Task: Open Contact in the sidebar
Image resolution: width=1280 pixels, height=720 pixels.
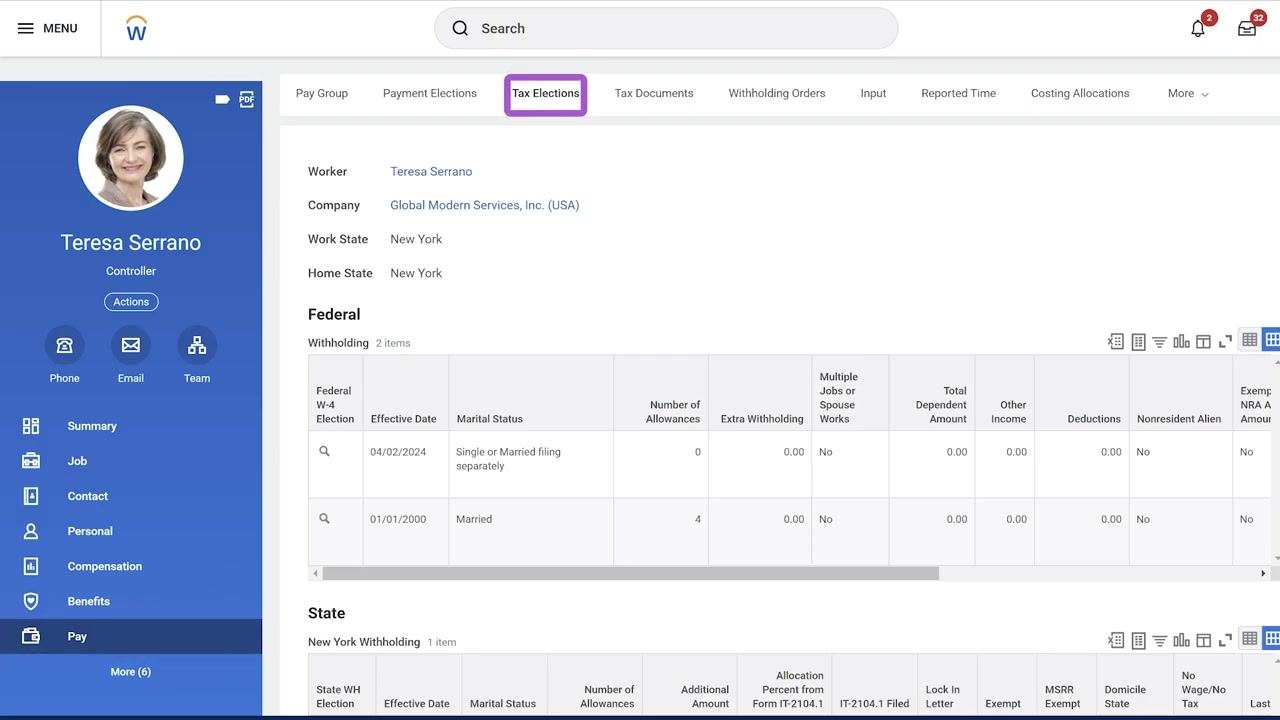Action: click(131, 496)
